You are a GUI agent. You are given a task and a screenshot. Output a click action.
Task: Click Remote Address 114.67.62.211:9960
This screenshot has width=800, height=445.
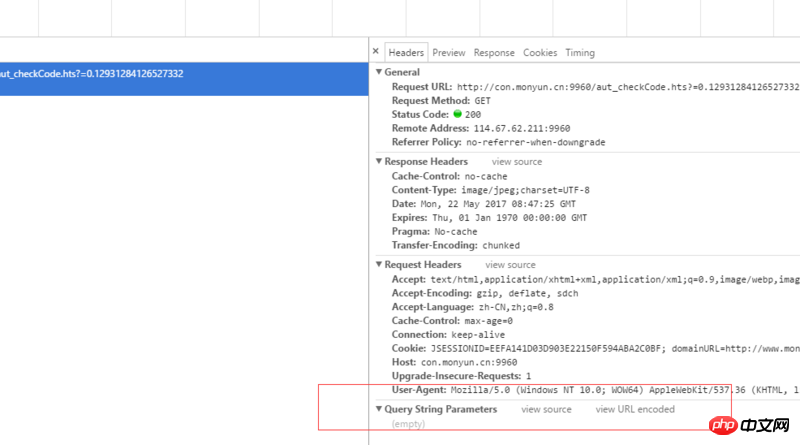(522, 129)
